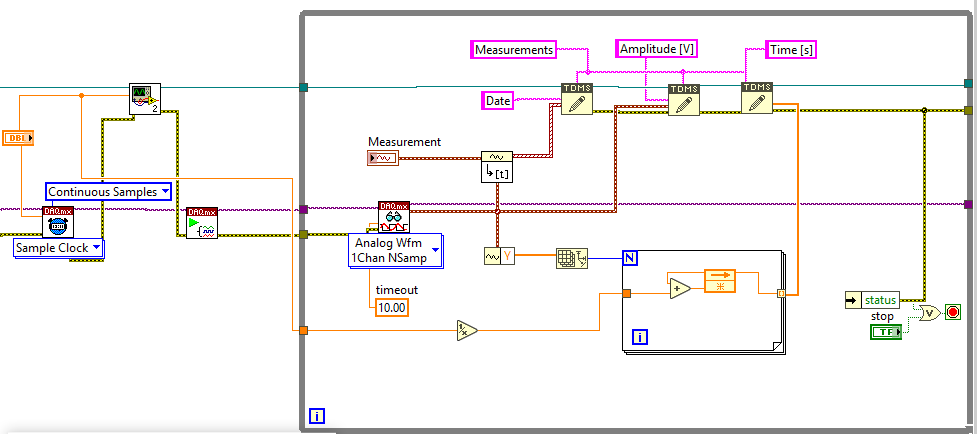
Task: Select the Or gate before stop condition
Action: [931, 313]
